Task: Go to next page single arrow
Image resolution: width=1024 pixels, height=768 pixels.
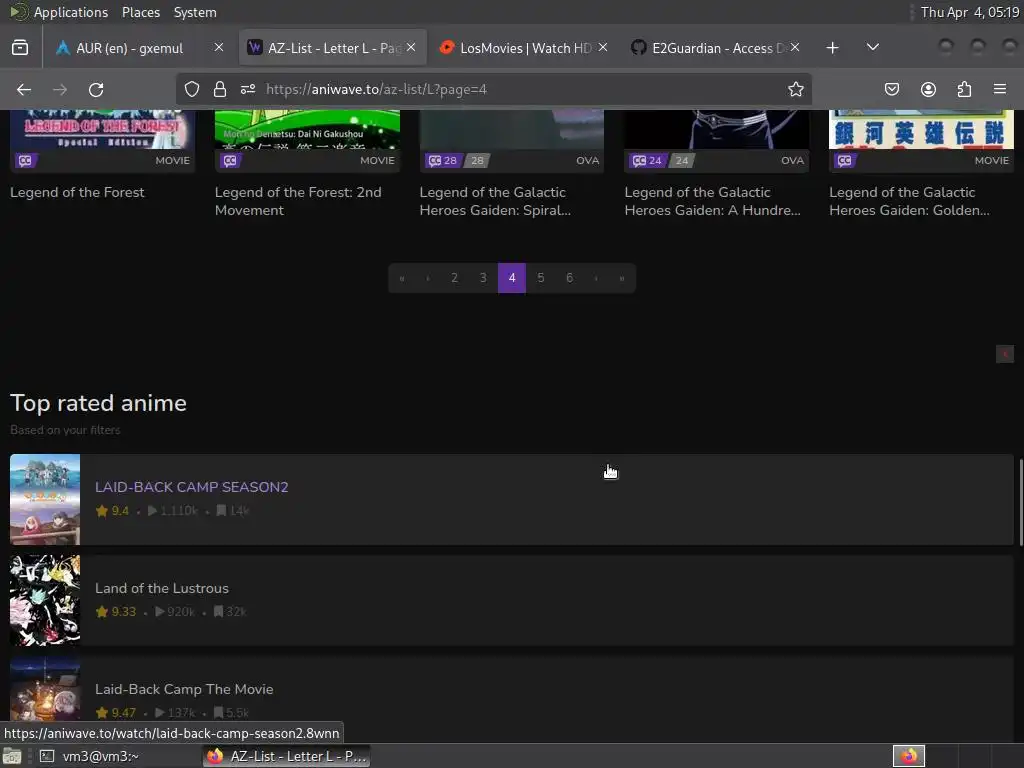Action: 596,278
